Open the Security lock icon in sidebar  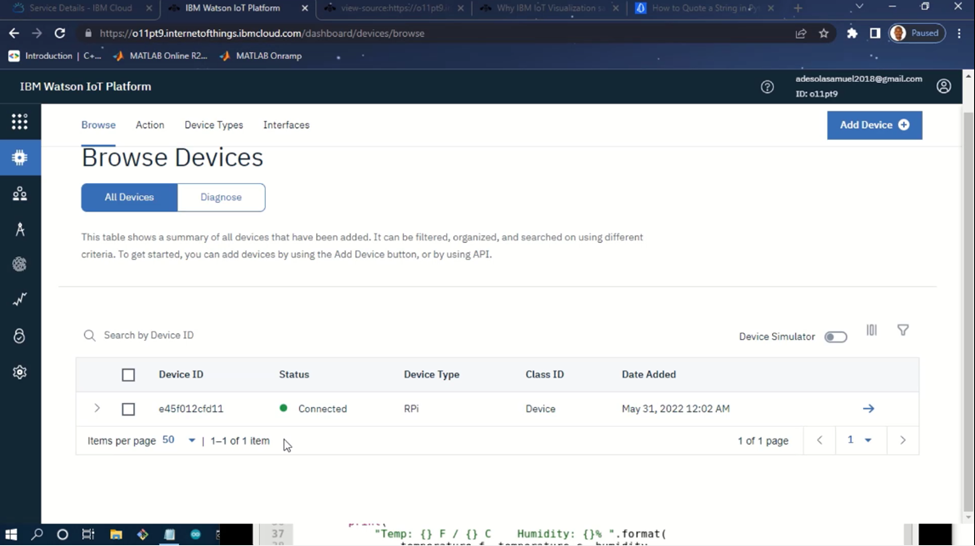coord(20,336)
